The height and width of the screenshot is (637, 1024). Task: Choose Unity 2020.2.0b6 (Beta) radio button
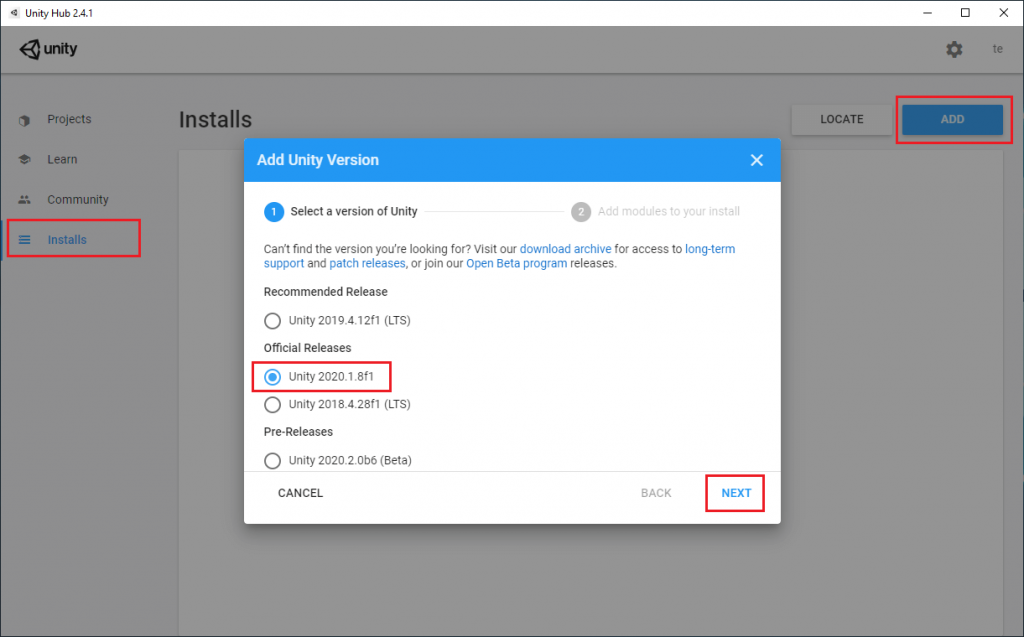(x=272, y=461)
